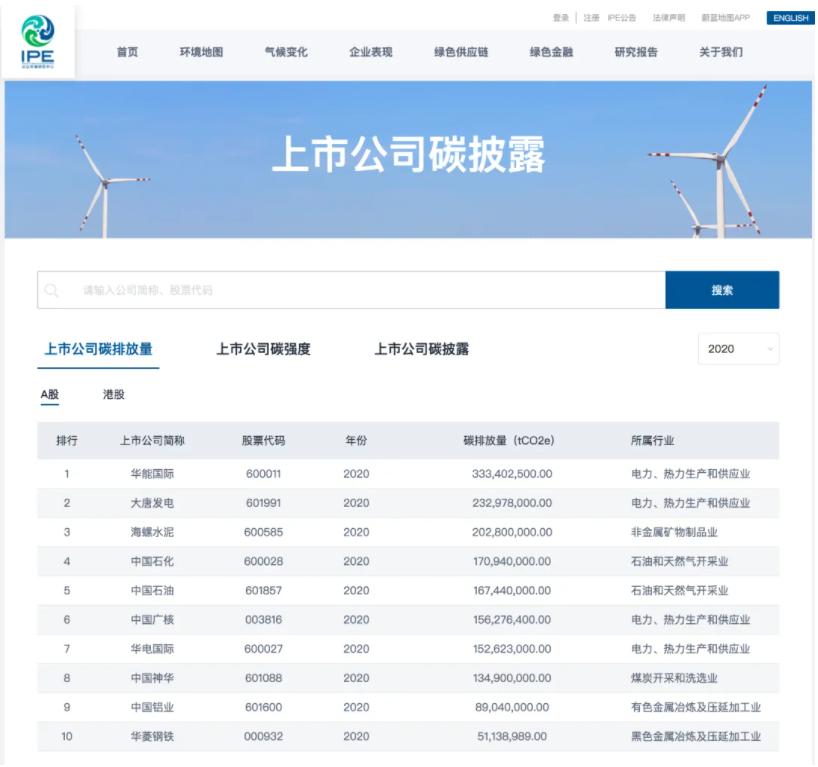The height and width of the screenshot is (767, 818).
Task: Open the 法律声明 link
Action: point(669,18)
